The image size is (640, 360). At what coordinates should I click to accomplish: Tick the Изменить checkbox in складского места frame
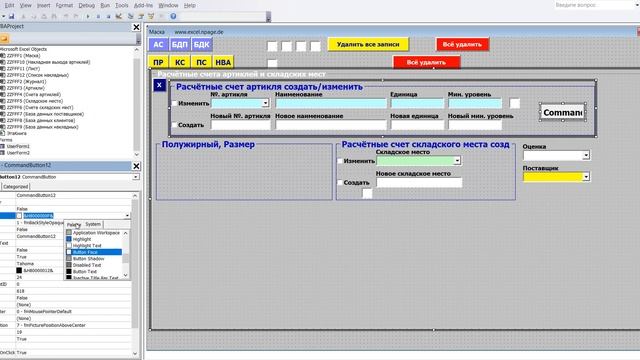pos(340,161)
